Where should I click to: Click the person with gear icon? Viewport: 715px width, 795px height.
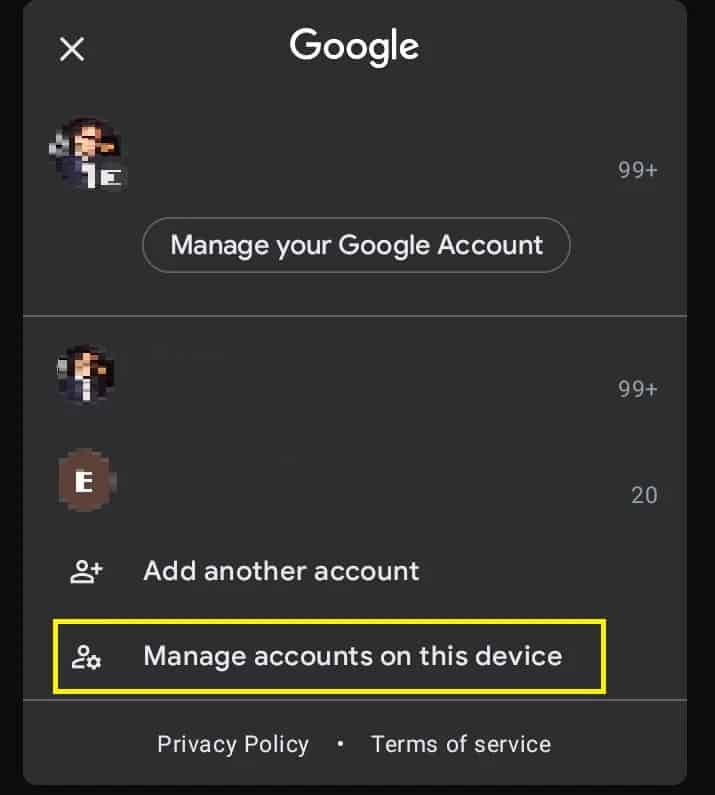click(x=86, y=657)
